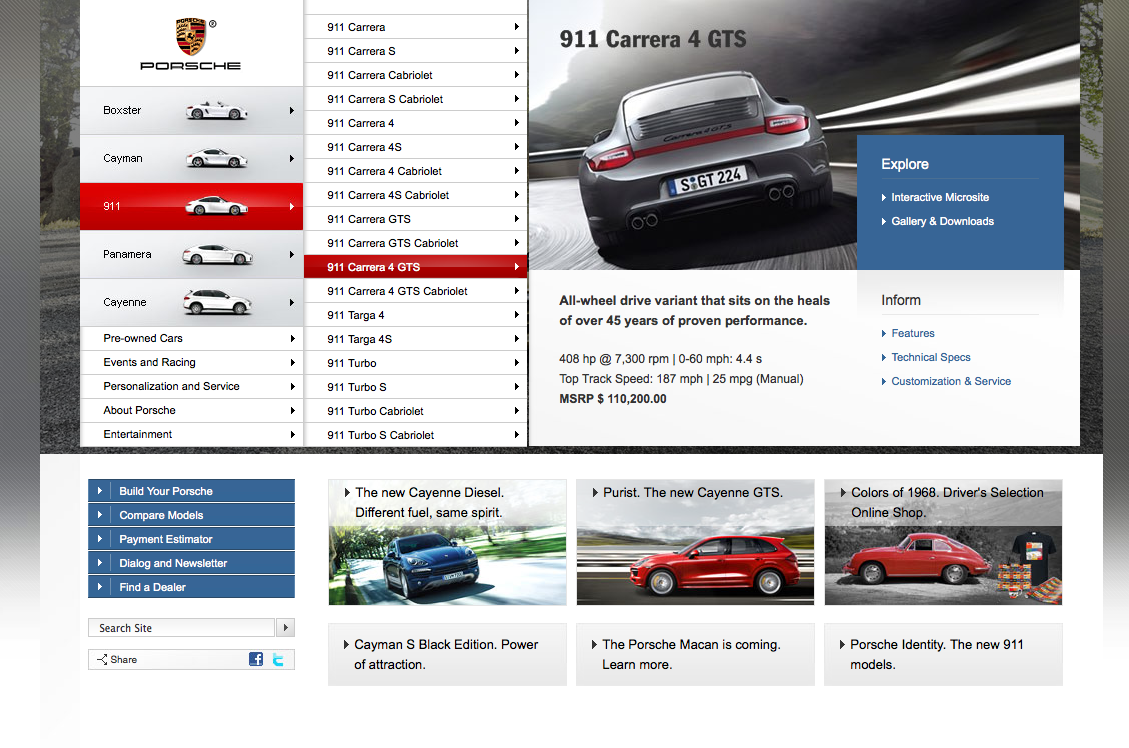The height and width of the screenshot is (748, 1129).
Task: Click inside the Search Site field
Action: 181,628
